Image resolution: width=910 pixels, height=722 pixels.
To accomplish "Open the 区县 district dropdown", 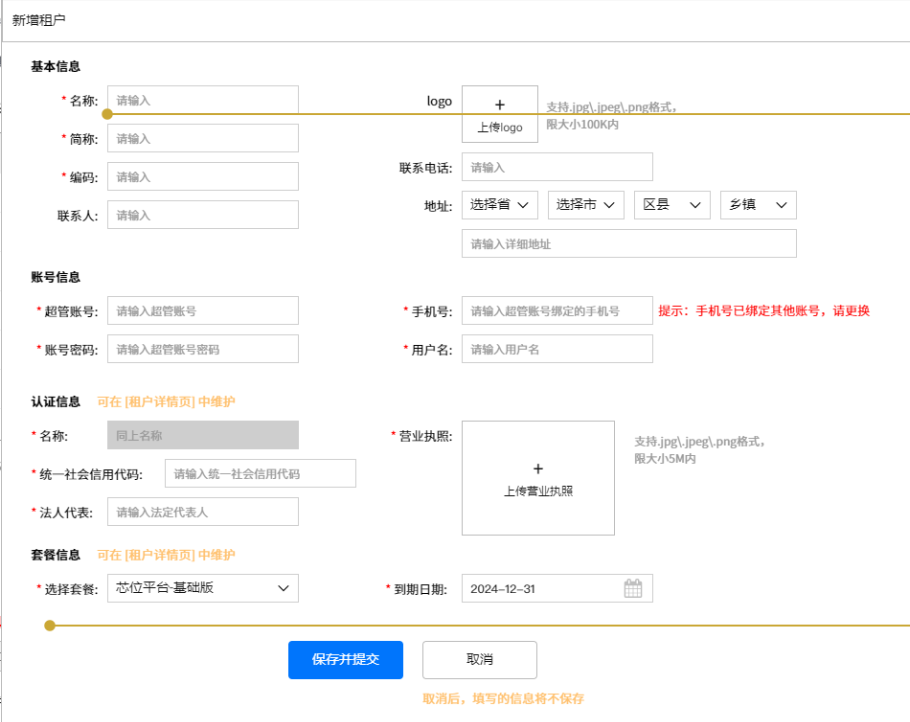I will tap(672, 205).
